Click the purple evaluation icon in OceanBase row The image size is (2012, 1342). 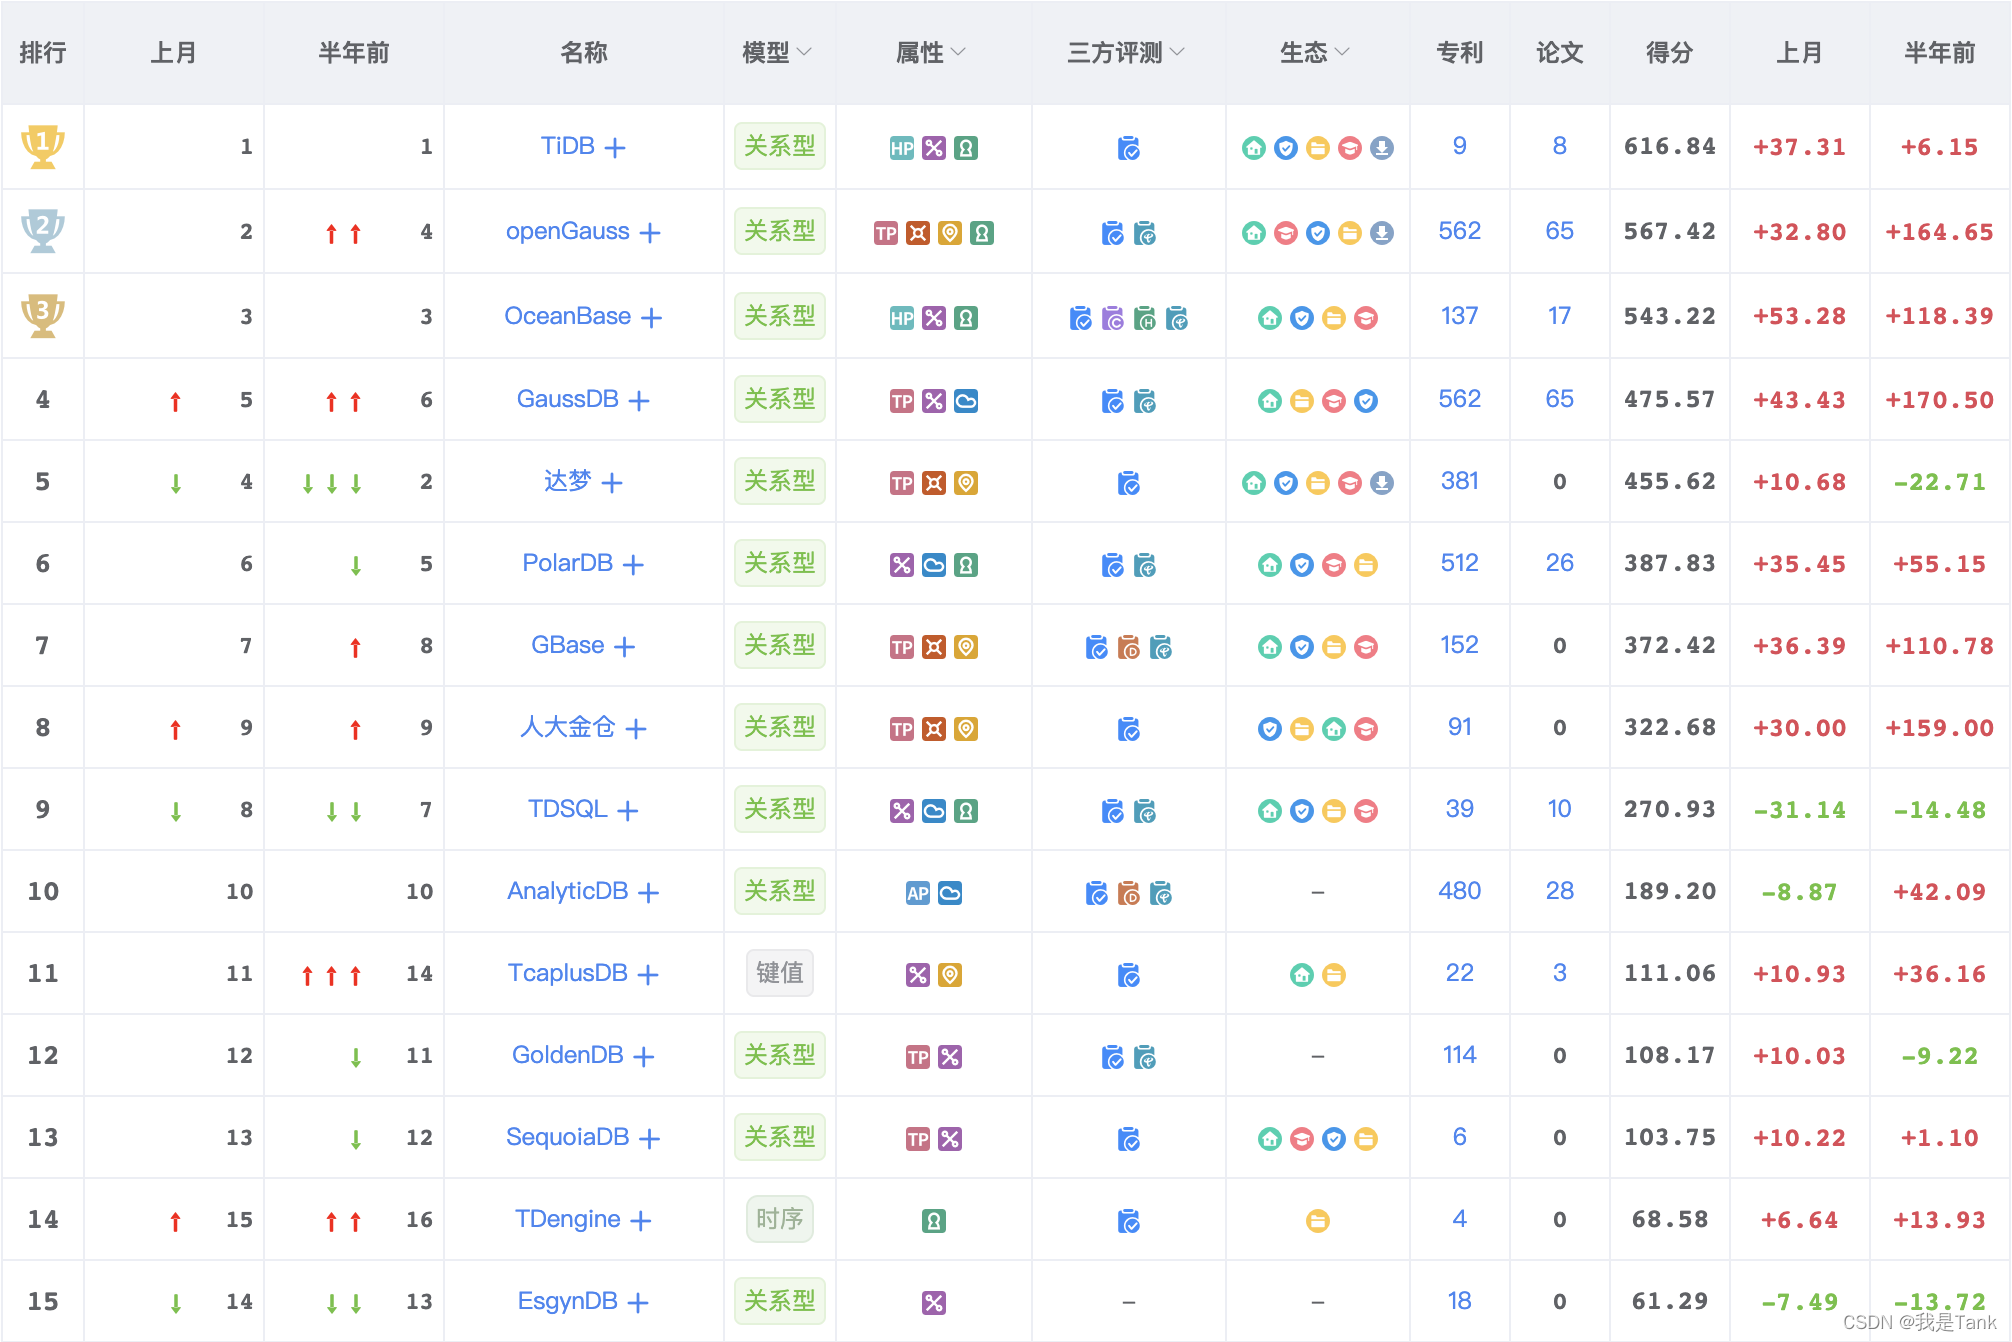click(x=1113, y=318)
